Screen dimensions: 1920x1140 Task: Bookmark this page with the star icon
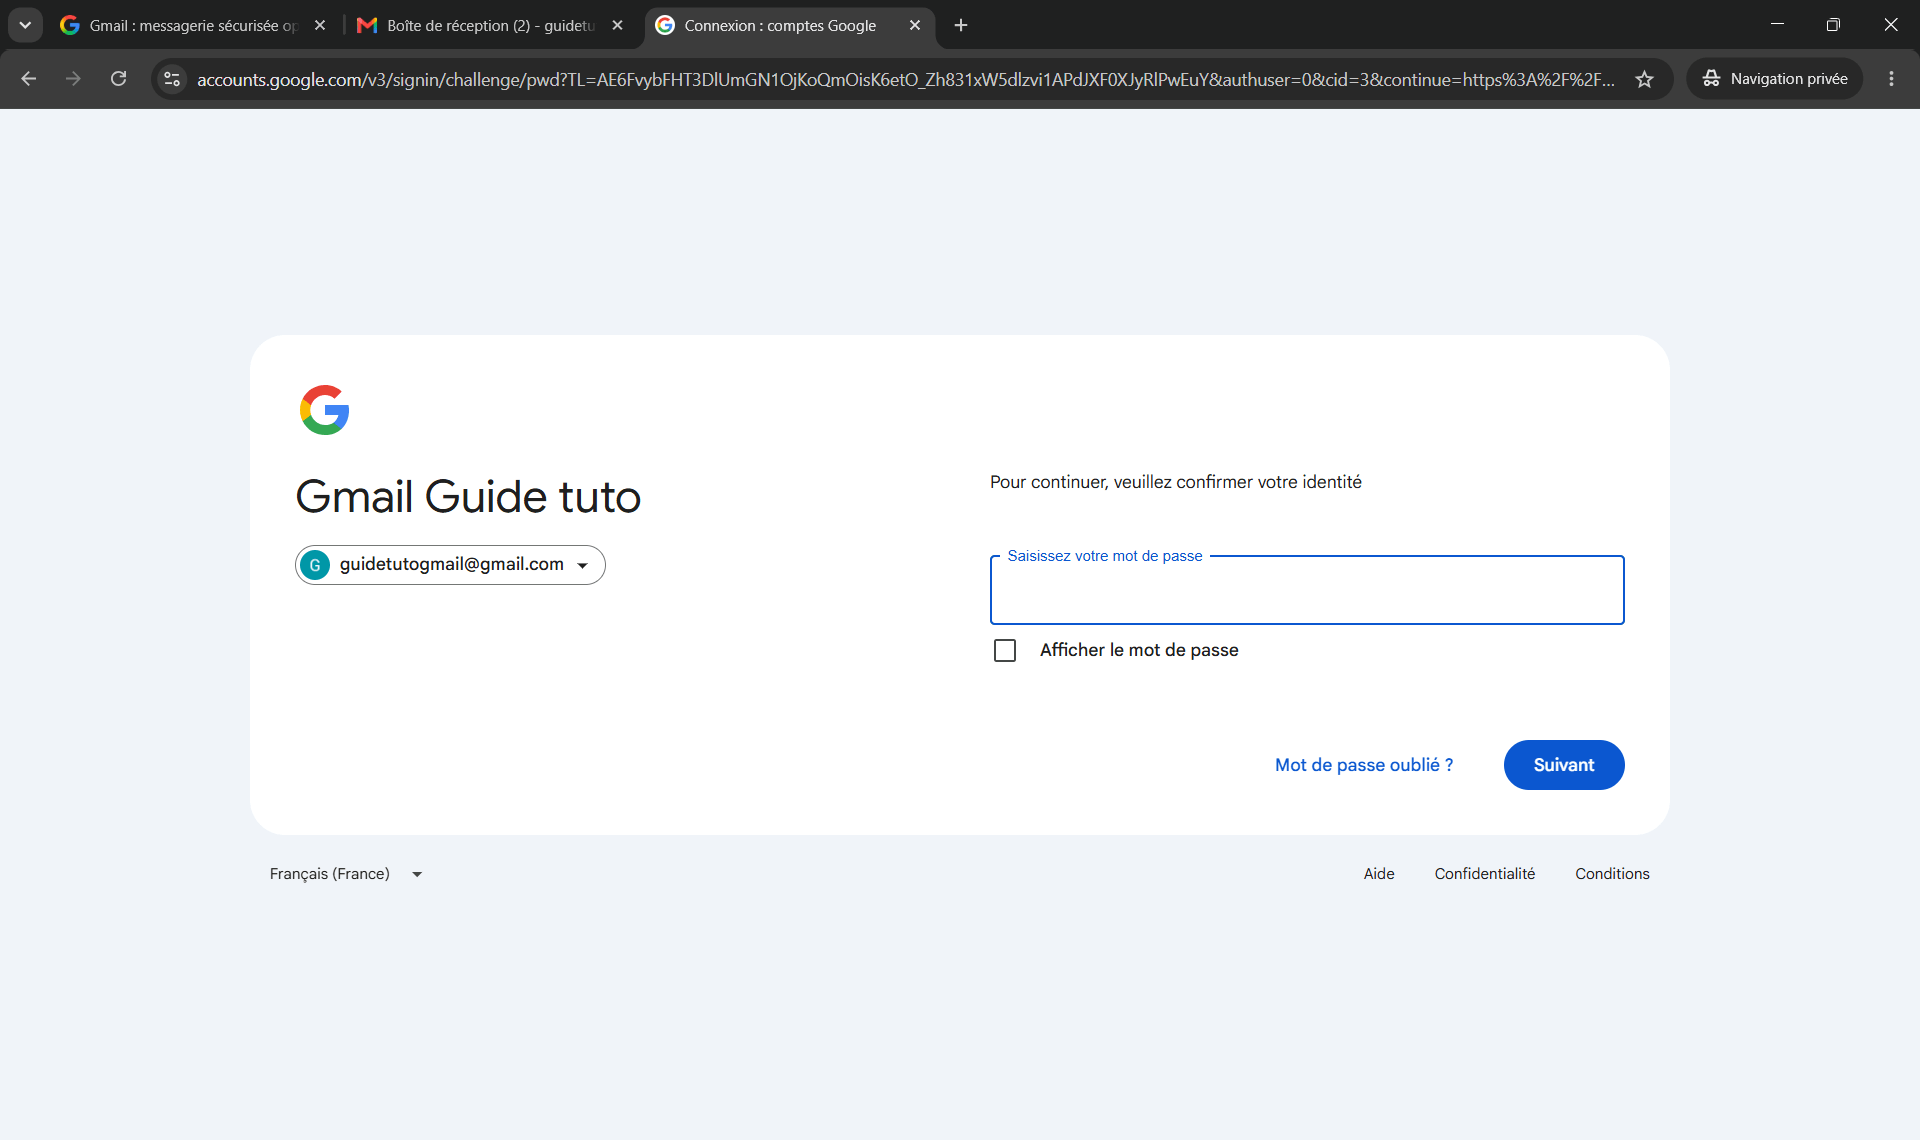pos(1644,79)
